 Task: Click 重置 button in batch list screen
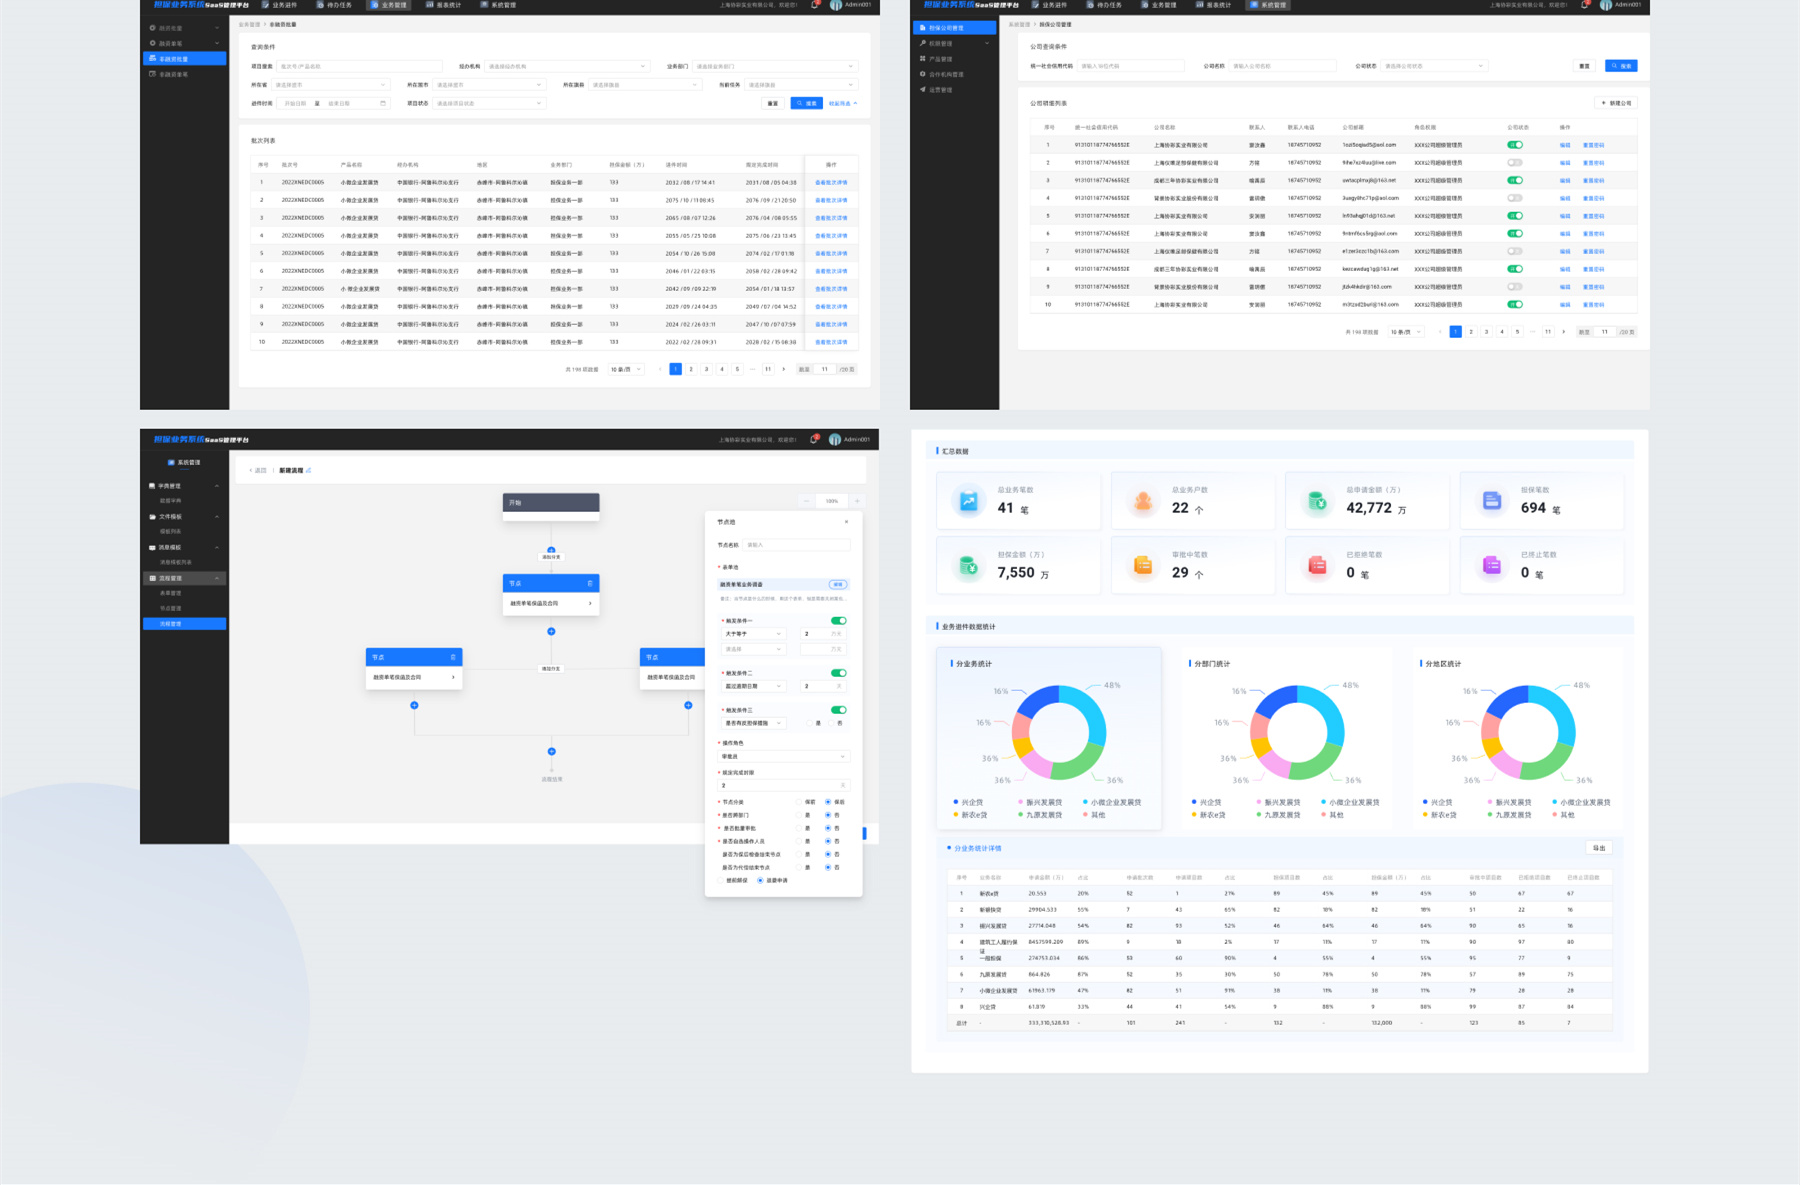(x=773, y=103)
